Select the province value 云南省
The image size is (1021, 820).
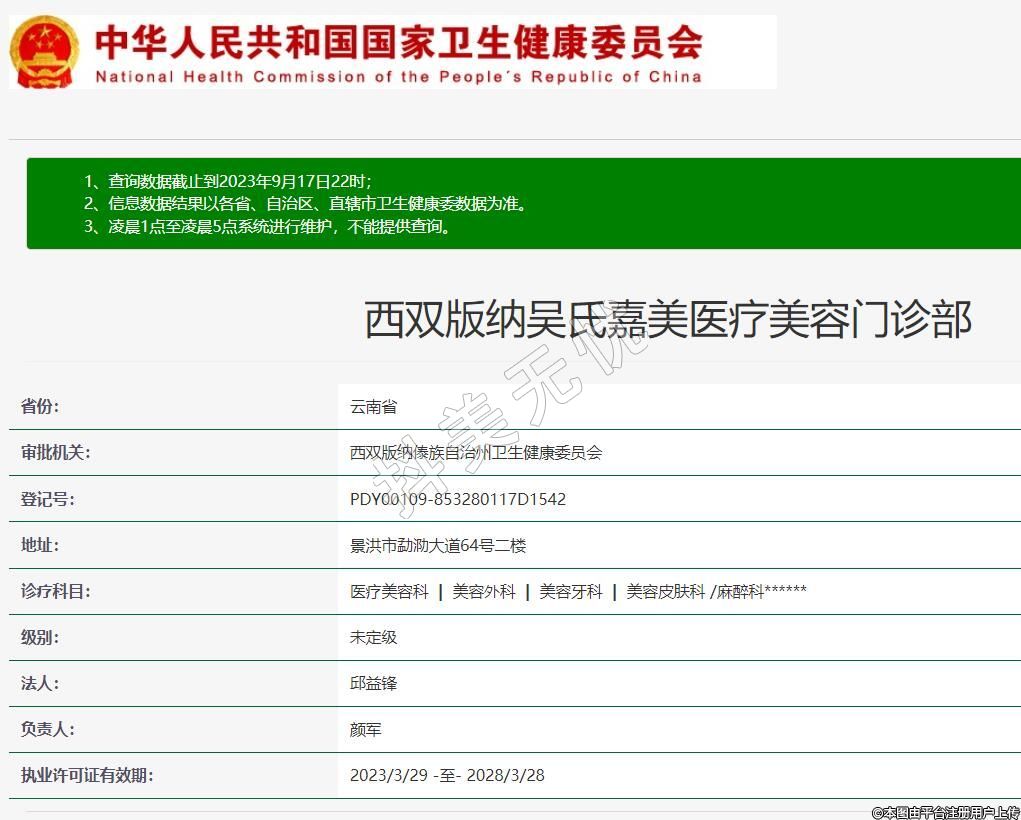374,407
